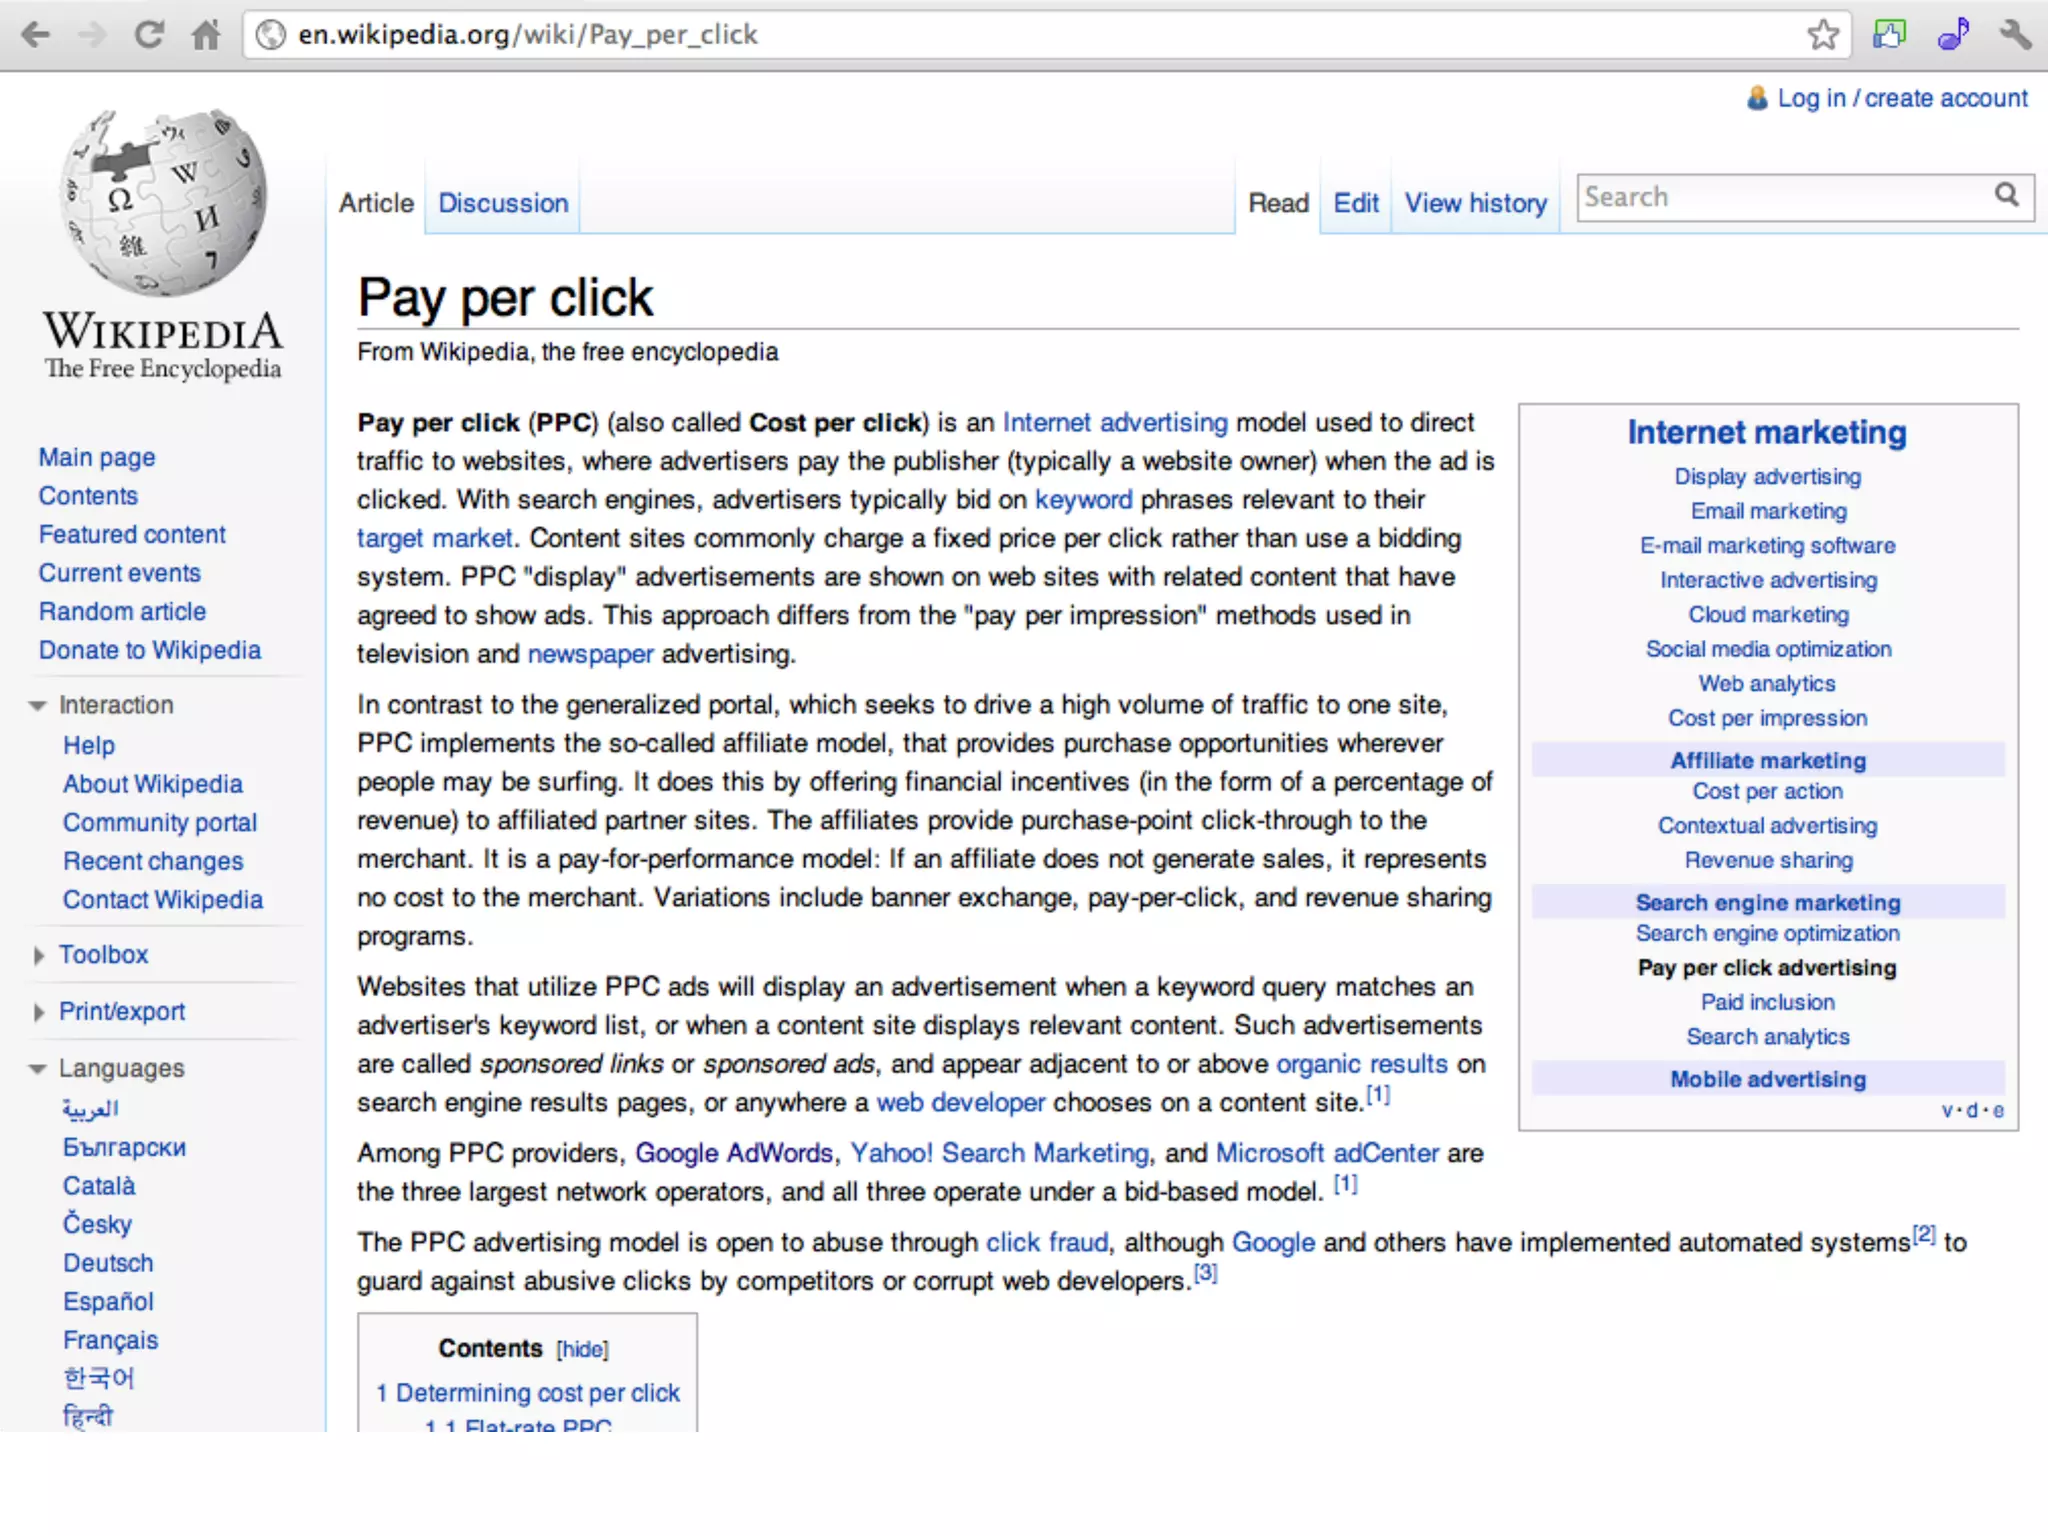Switch to the Discussion tab
This screenshot has height=1536, width=2048.
pyautogui.click(x=503, y=203)
